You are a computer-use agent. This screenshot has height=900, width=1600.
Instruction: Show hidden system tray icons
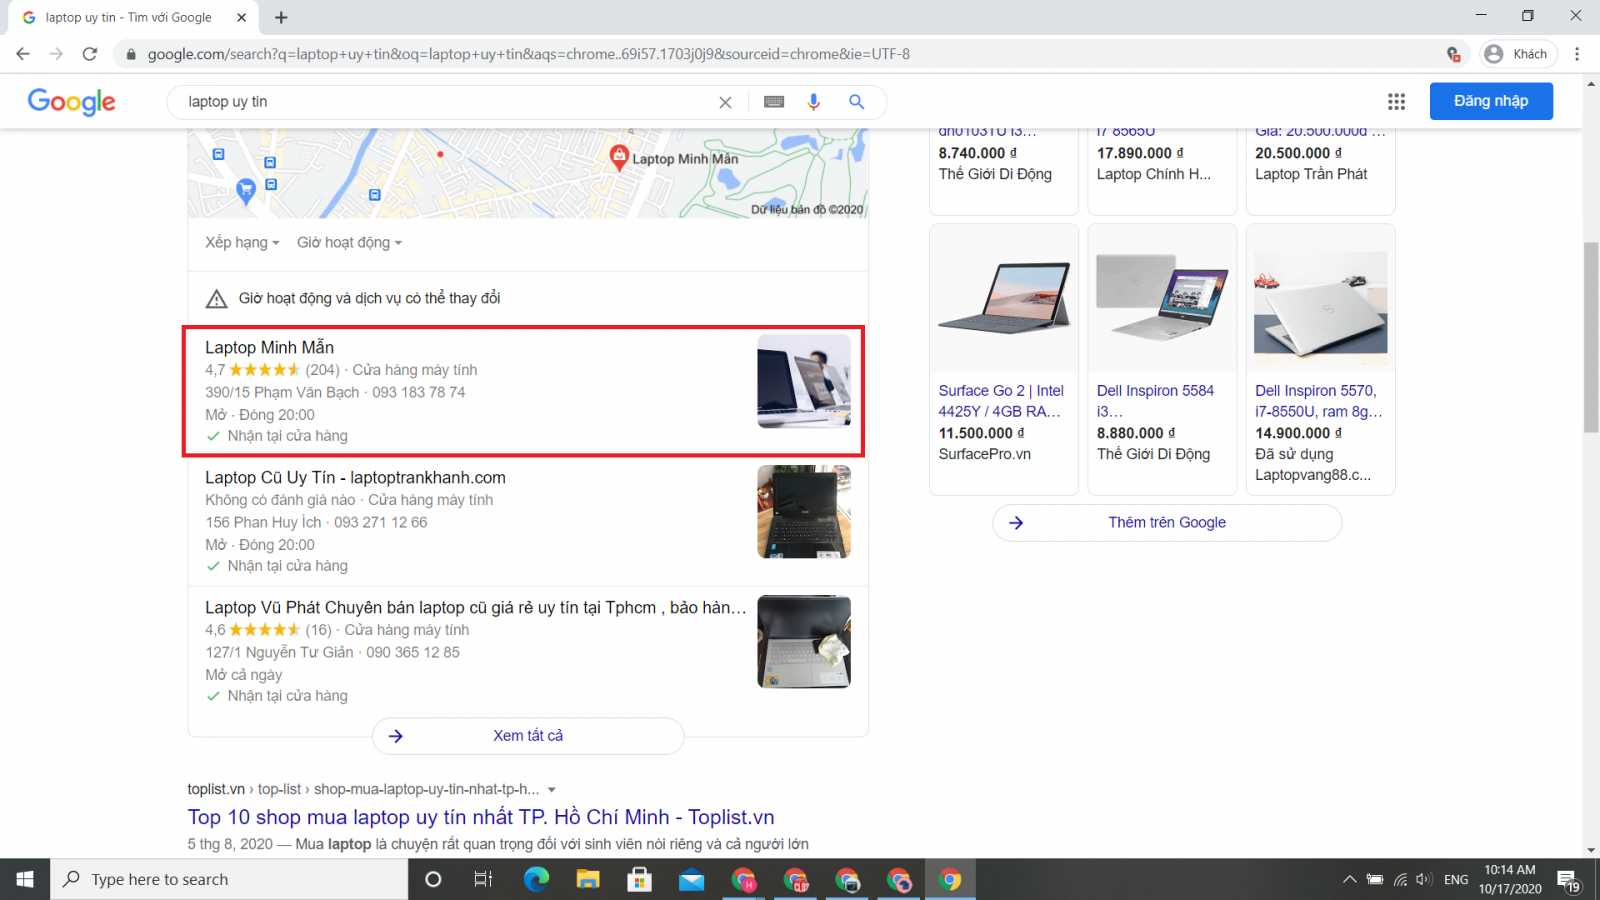coord(1349,879)
